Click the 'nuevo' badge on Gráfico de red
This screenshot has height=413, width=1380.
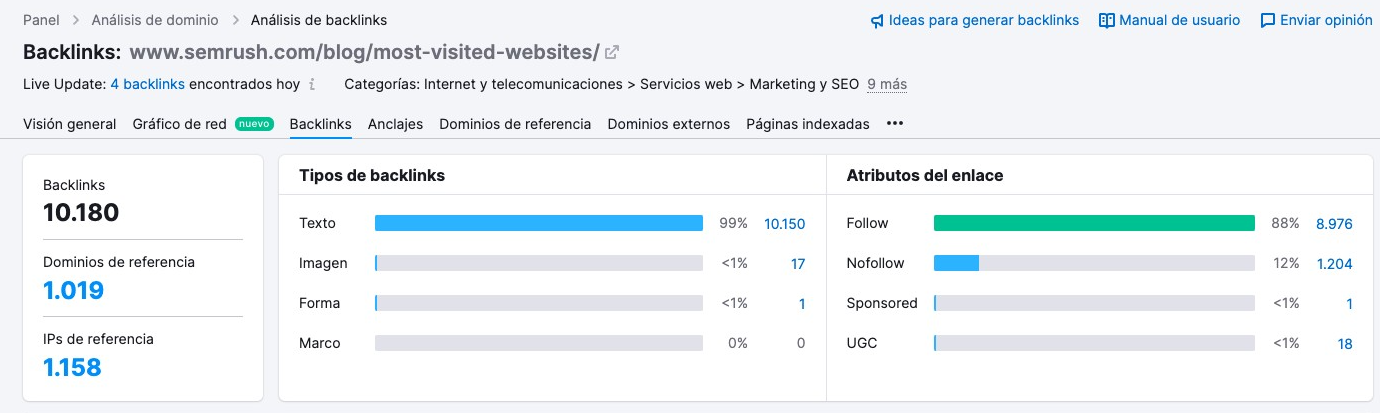[254, 124]
